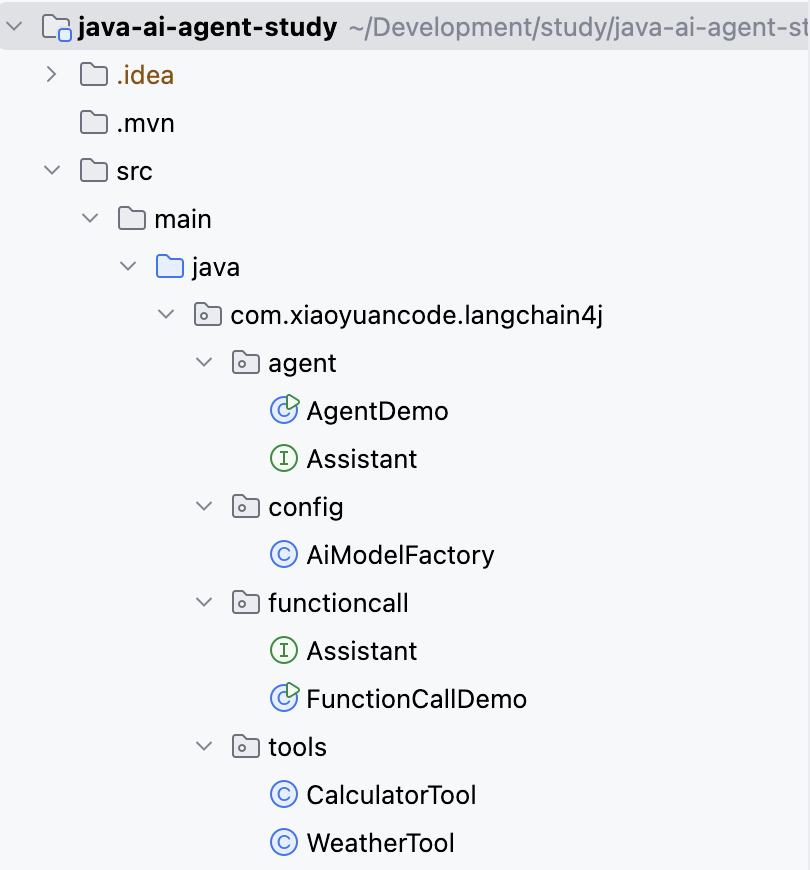Collapse the com.xiaoyuancode.langchain4j package chevron

[x=166, y=315]
